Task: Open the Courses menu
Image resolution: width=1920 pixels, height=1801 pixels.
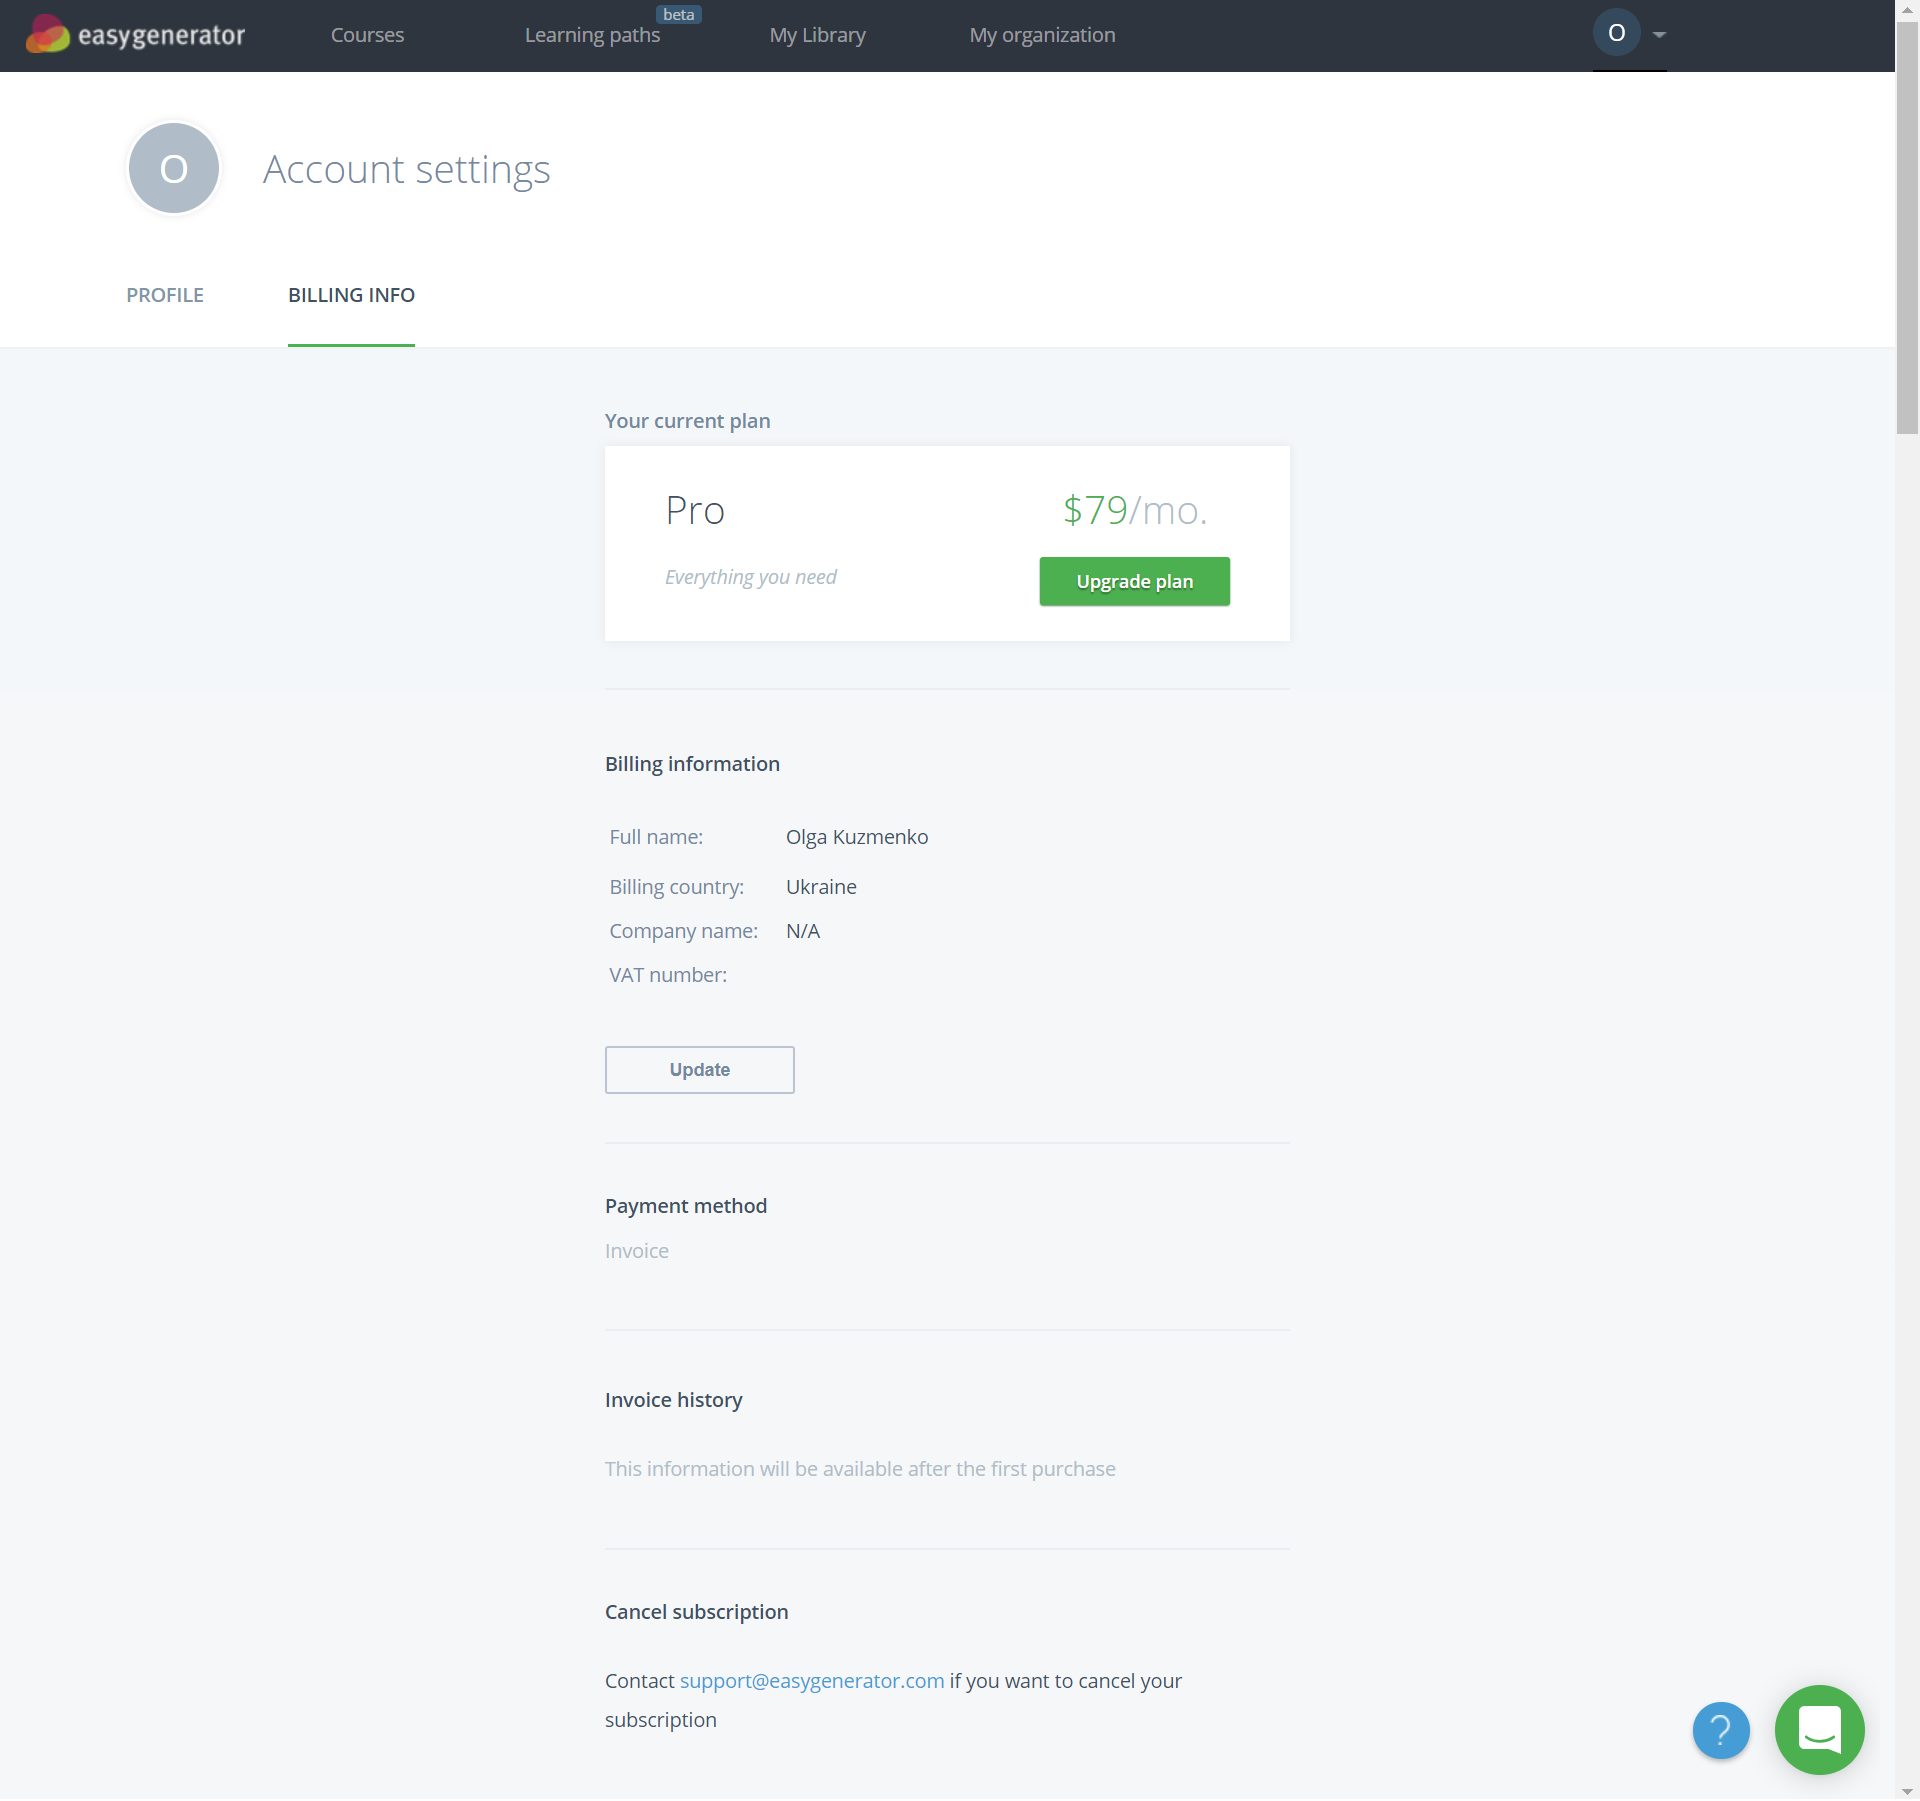Action: [x=367, y=34]
